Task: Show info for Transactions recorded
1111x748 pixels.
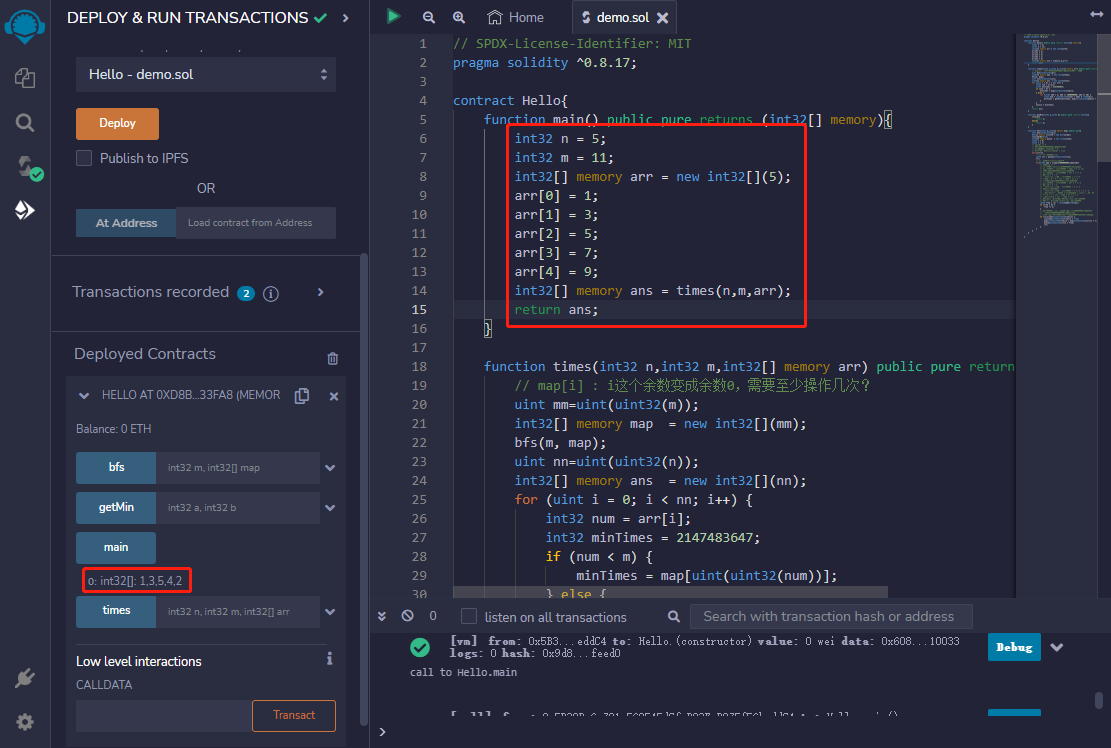Action: pos(271,293)
